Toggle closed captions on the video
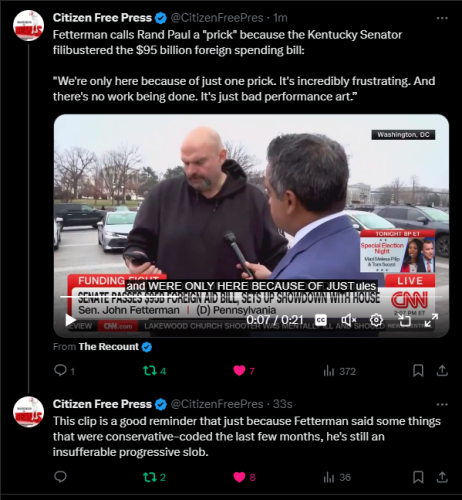Viewport: 462px width, 500px height. click(x=321, y=320)
